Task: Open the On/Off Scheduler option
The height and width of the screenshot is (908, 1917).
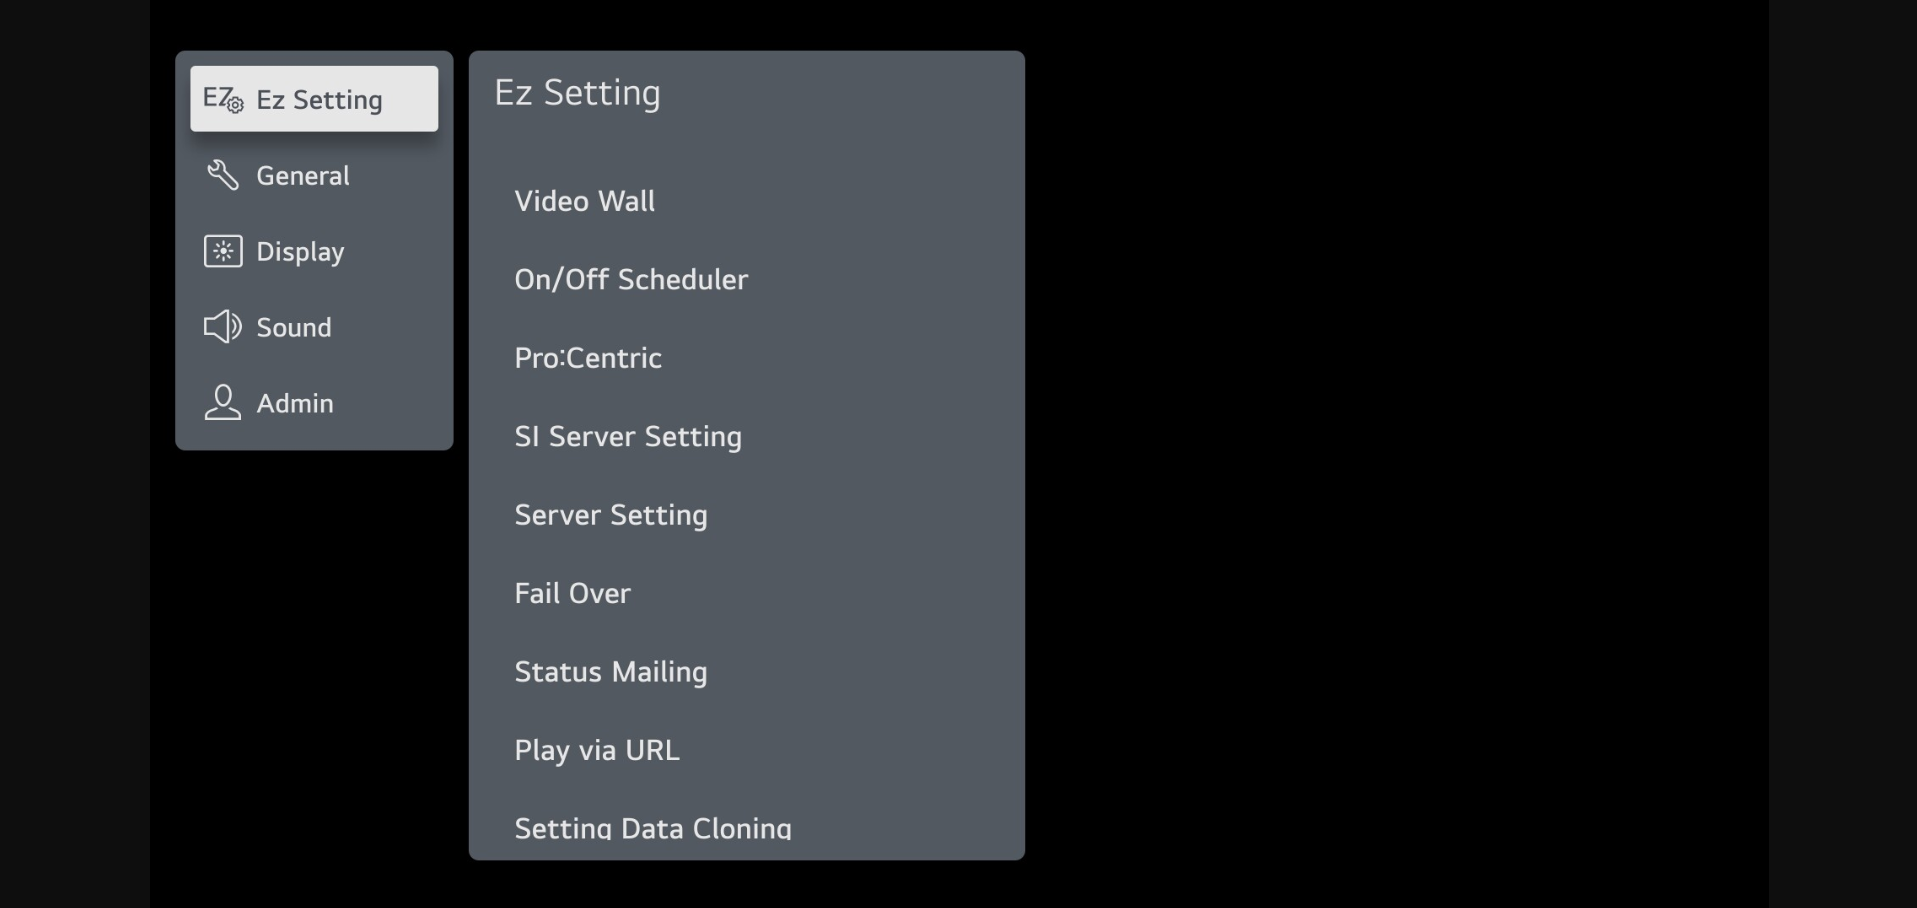Action: [631, 280]
